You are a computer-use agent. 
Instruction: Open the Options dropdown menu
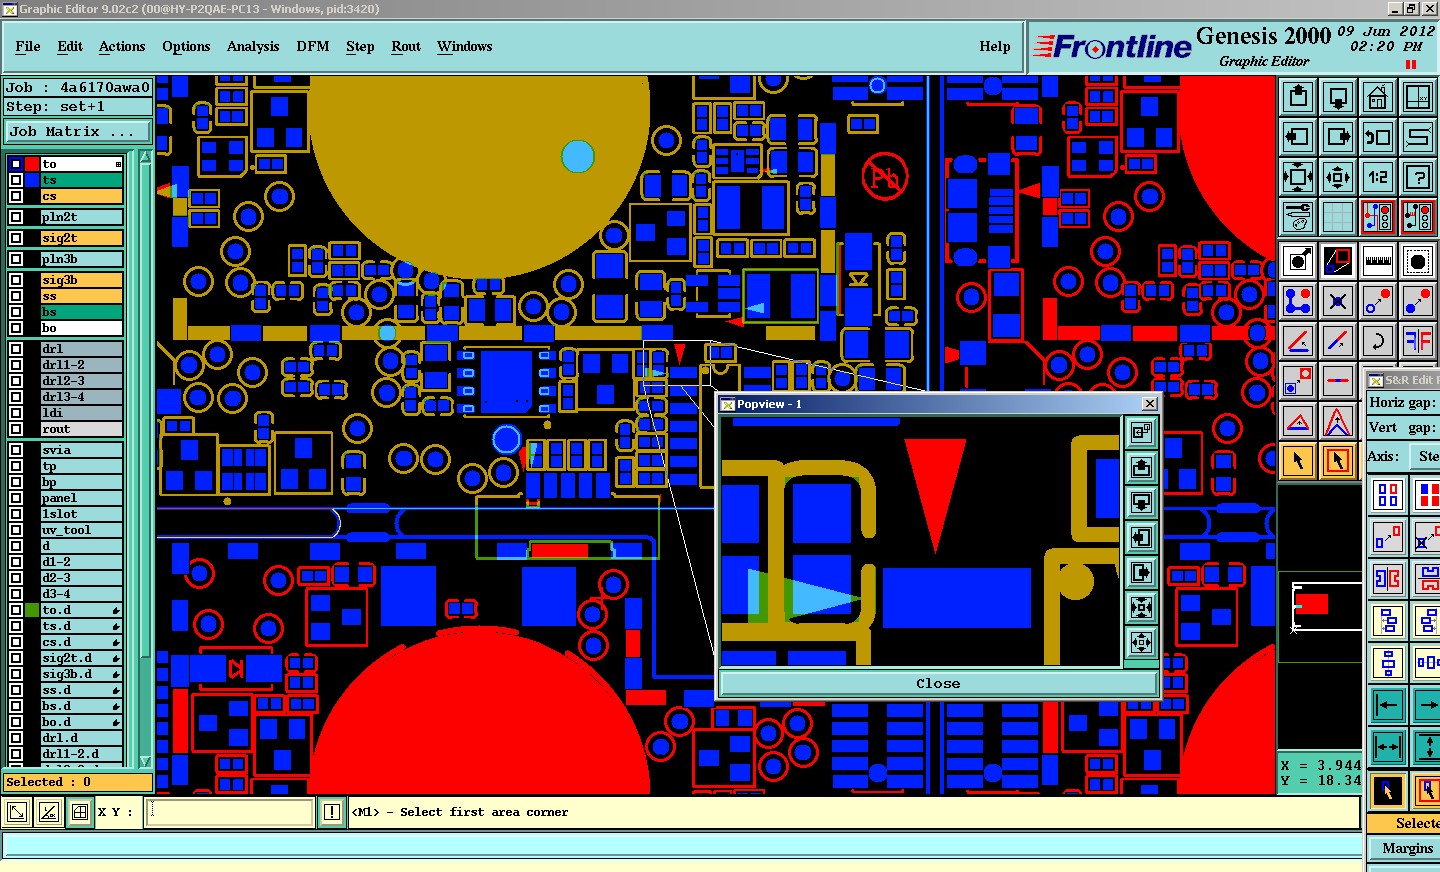click(186, 46)
